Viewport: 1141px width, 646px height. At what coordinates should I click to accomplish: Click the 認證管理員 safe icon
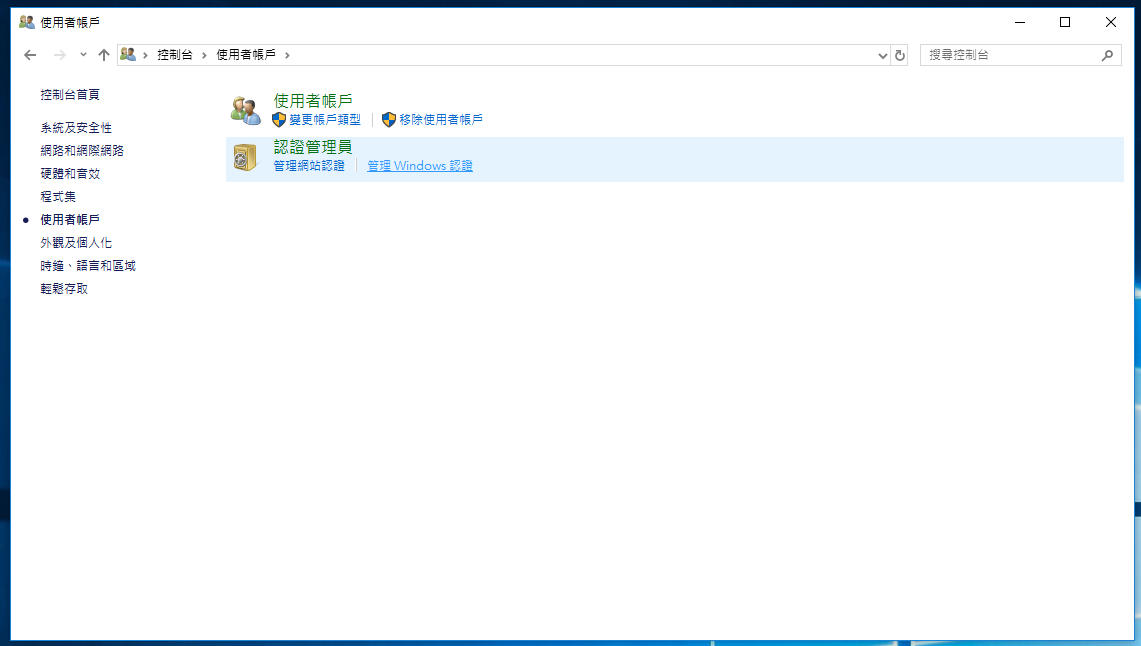[x=245, y=157]
